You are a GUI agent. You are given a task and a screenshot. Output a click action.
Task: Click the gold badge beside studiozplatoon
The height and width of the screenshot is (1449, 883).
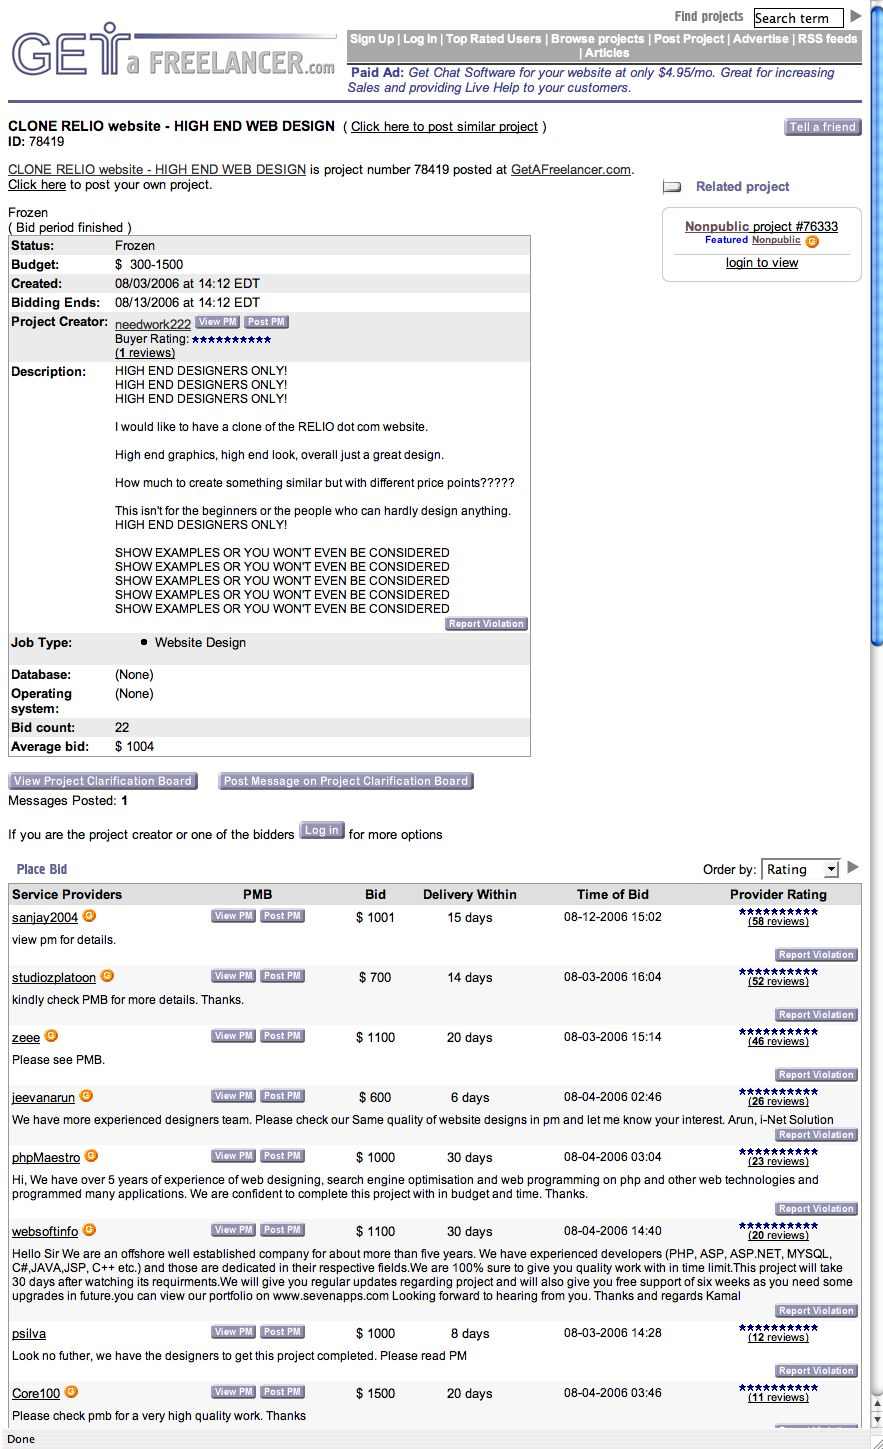coord(107,976)
